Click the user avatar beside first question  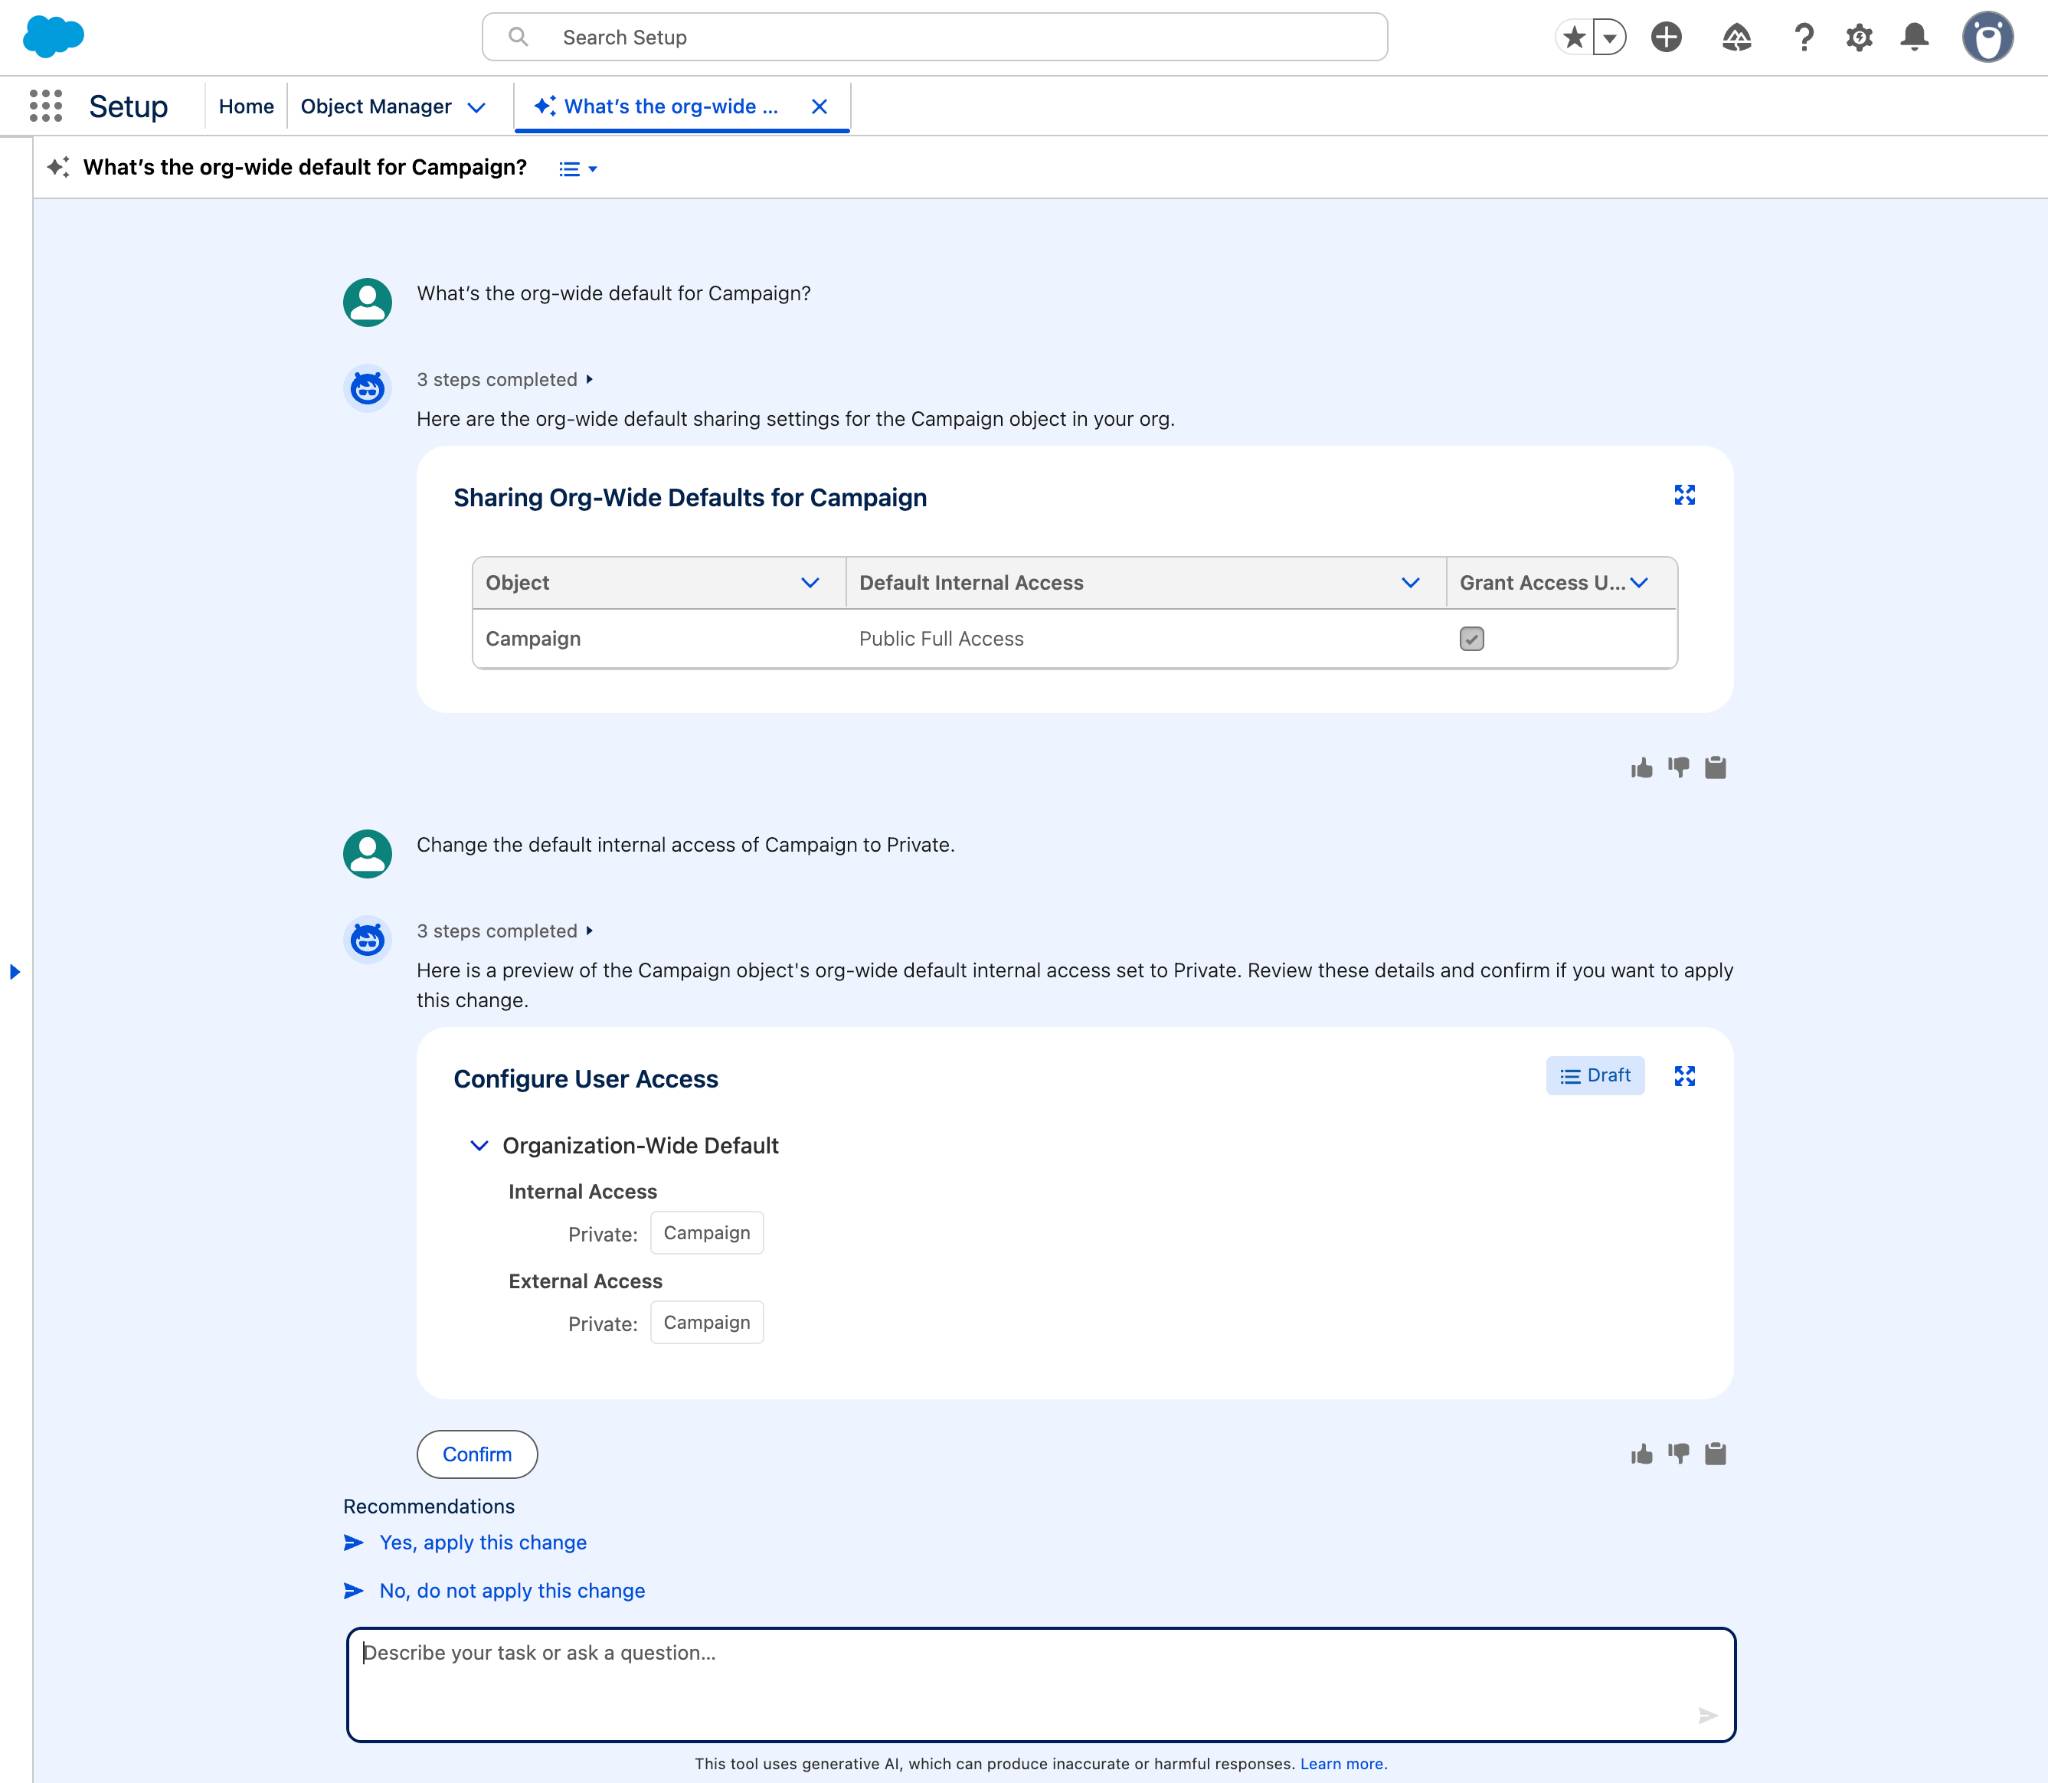coord(367,302)
